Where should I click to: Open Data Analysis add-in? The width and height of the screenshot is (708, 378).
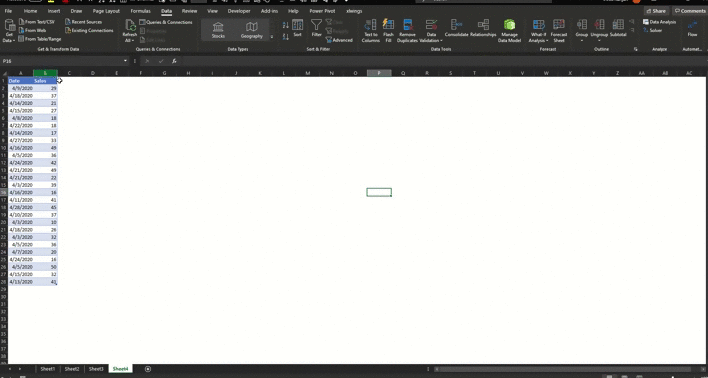click(660, 22)
